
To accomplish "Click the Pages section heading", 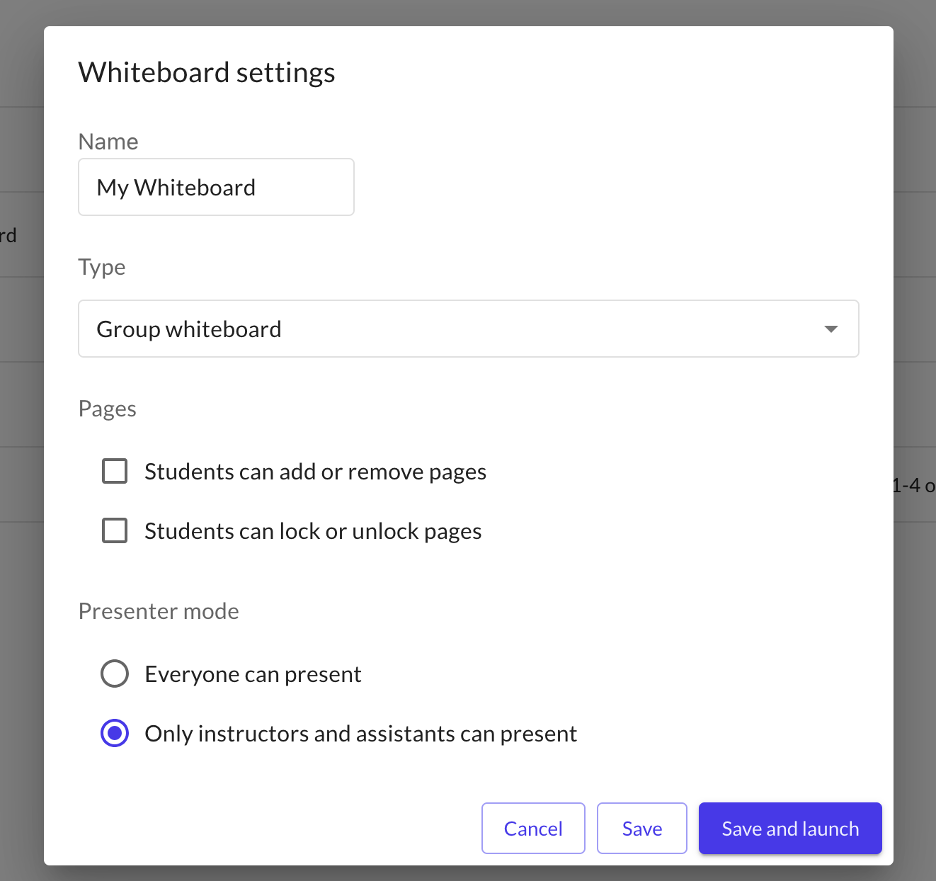I will pyautogui.click(x=107, y=409).
